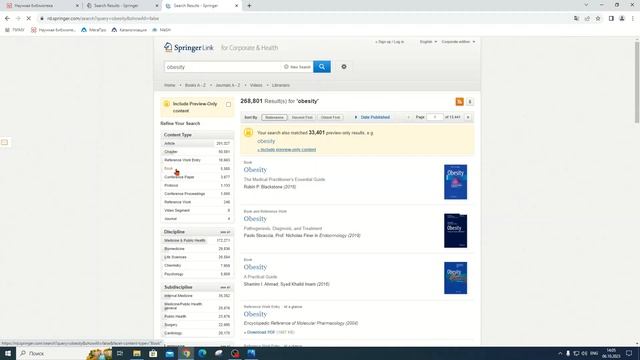Image resolution: width=640 pixels, height=360 pixels.
Task: Click the page number input box
Action: coord(435,117)
